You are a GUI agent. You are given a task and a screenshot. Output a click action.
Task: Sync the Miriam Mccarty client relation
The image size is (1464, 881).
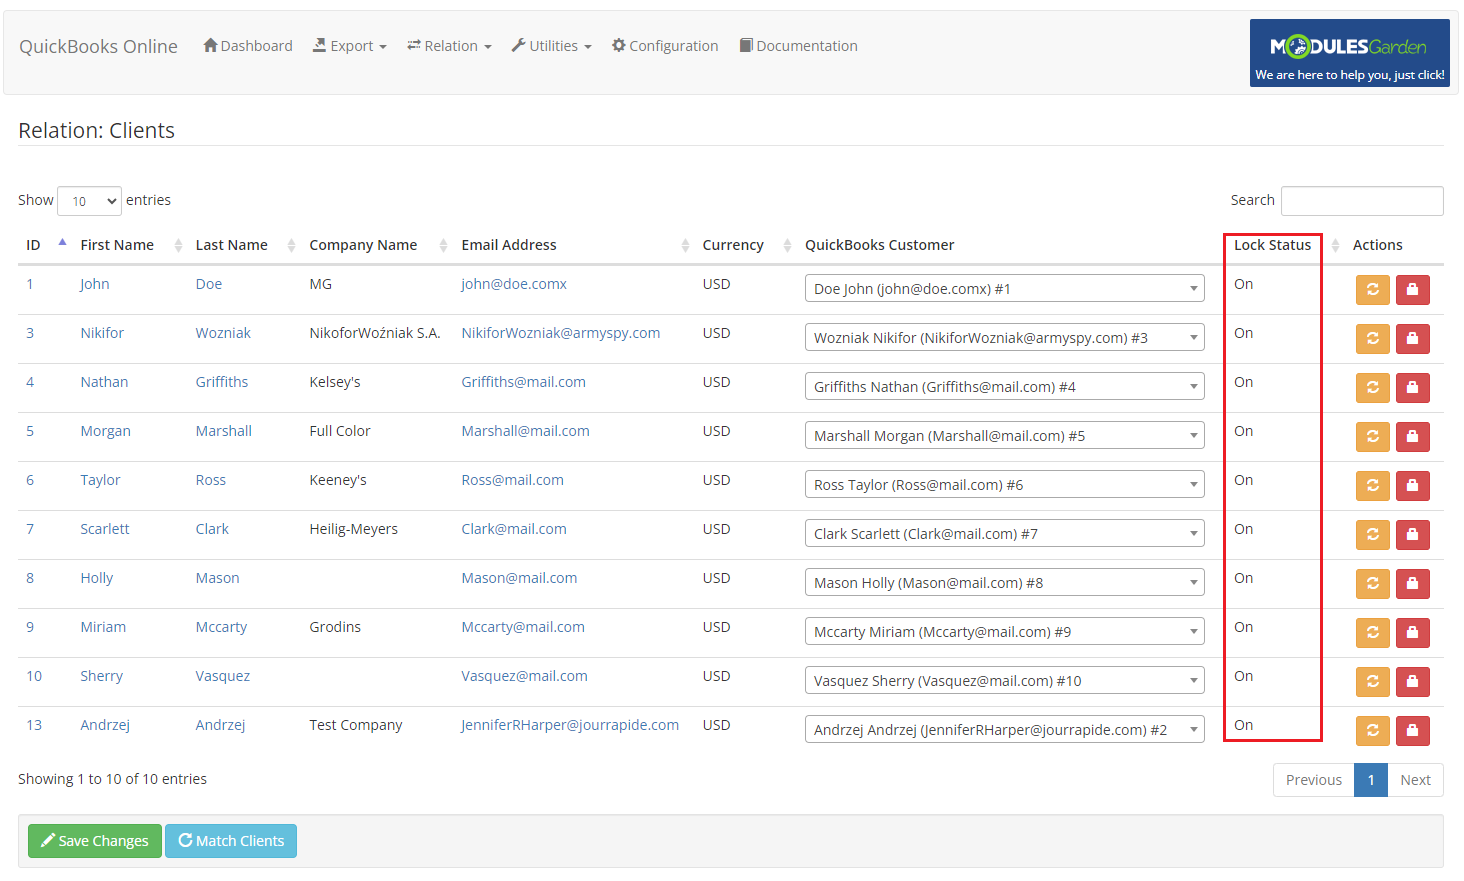pyautogui.click(x=1372, y=632)
